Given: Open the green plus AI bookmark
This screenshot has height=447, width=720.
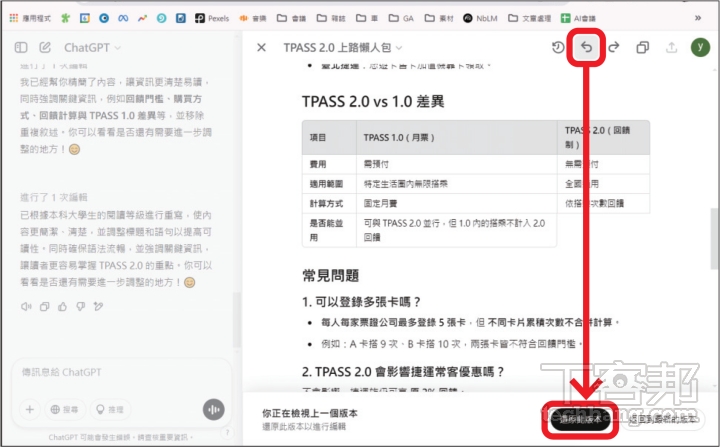Looking at the screenshot, I should pos(578,18).
